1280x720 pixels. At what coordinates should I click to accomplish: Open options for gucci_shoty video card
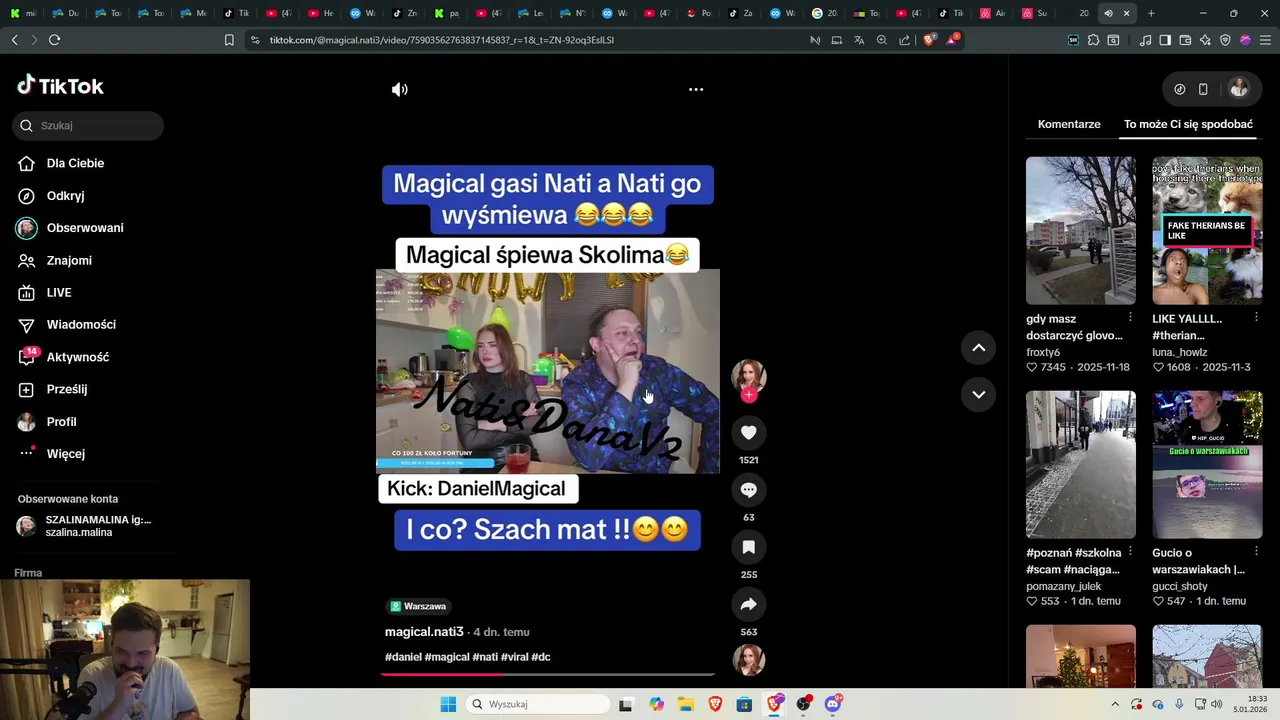1257,551
